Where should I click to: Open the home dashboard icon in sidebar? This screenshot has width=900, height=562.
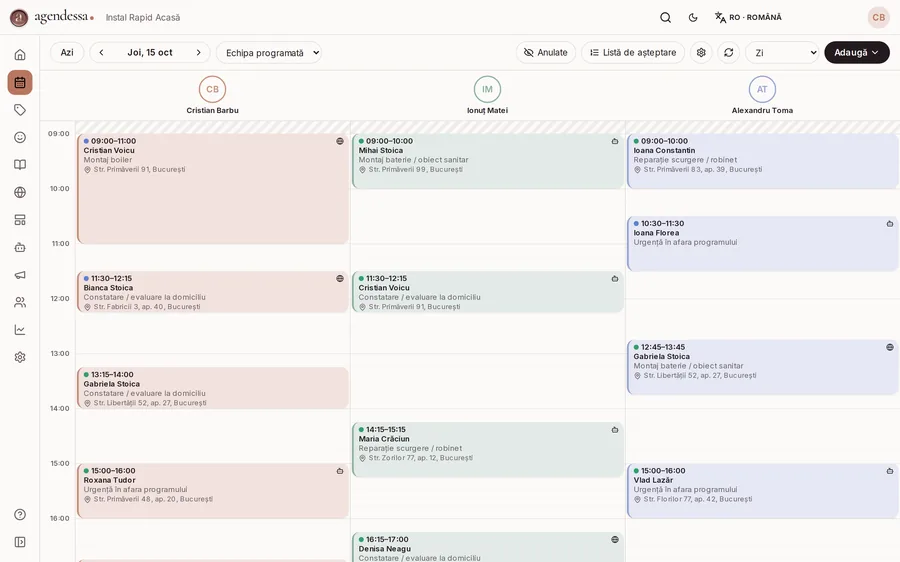(x=20, y=55)
